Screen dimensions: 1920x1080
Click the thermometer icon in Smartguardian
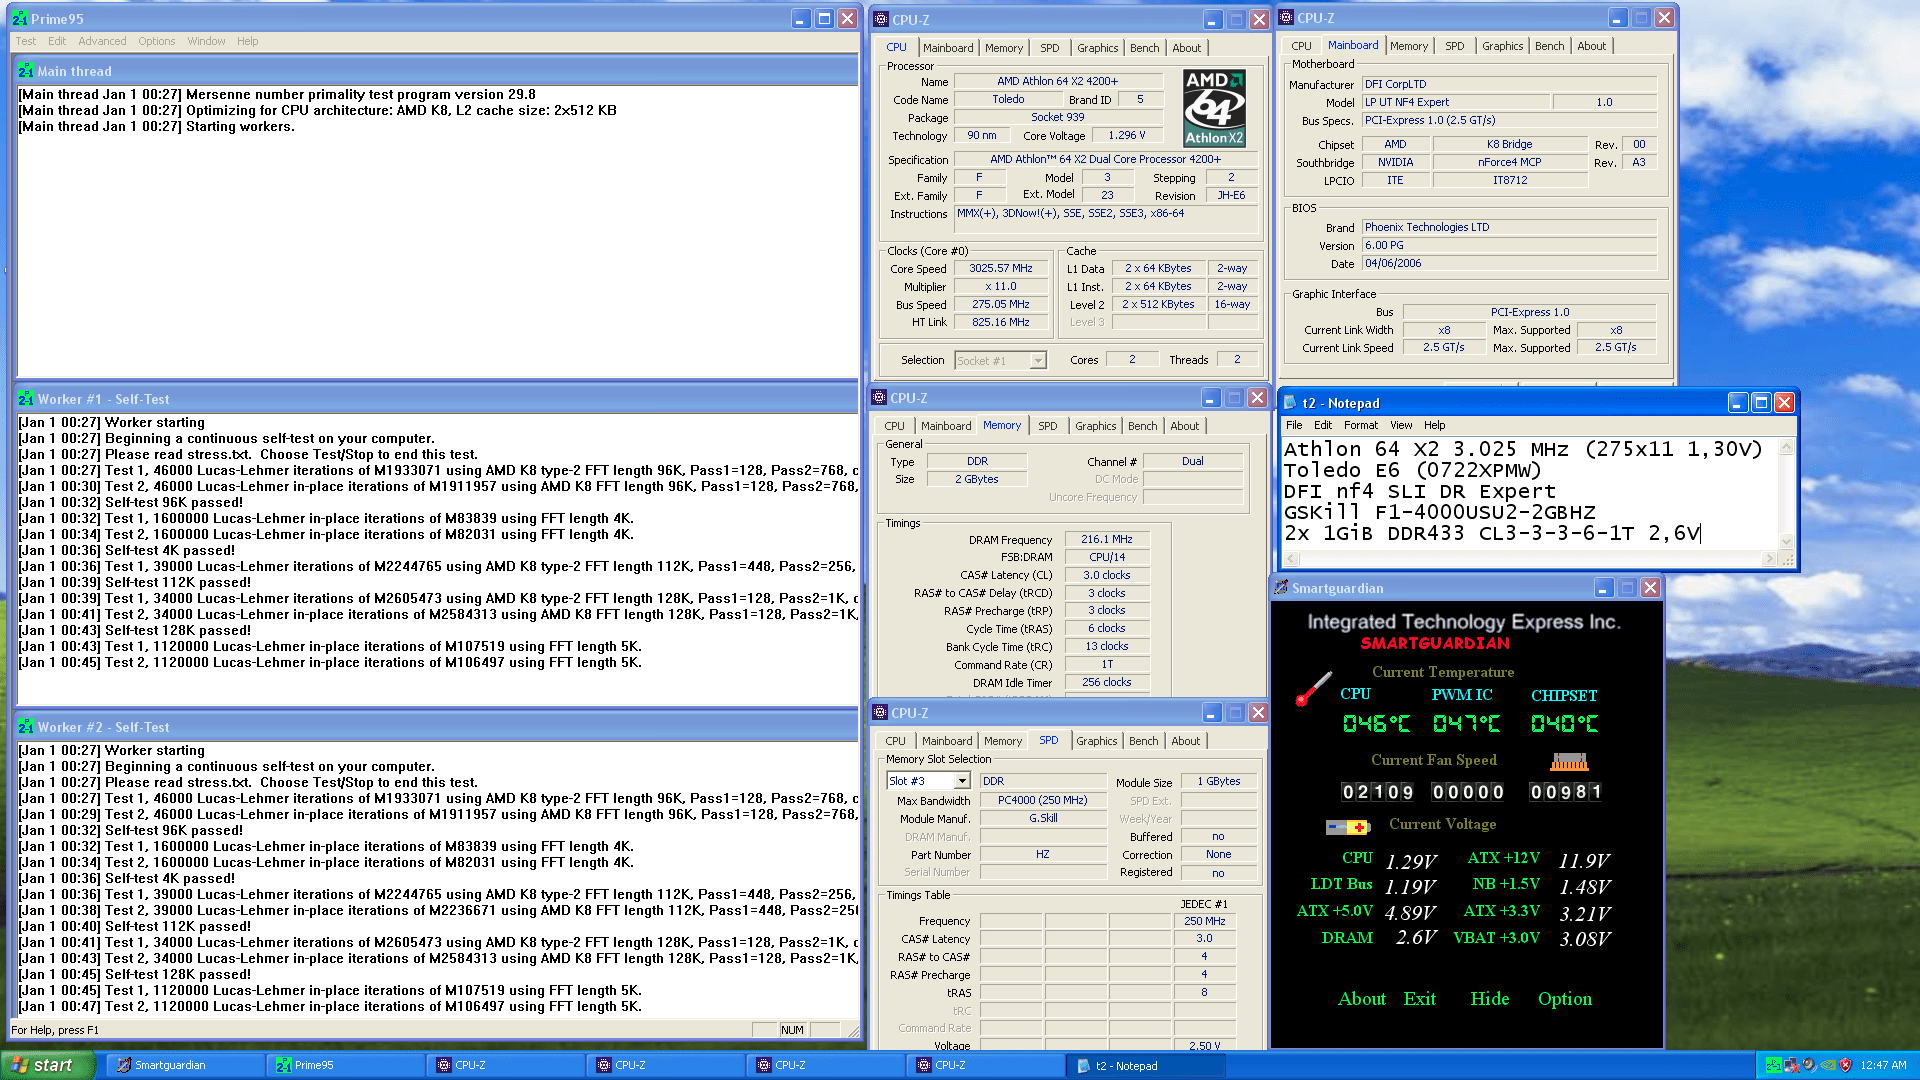point(1314,688)
